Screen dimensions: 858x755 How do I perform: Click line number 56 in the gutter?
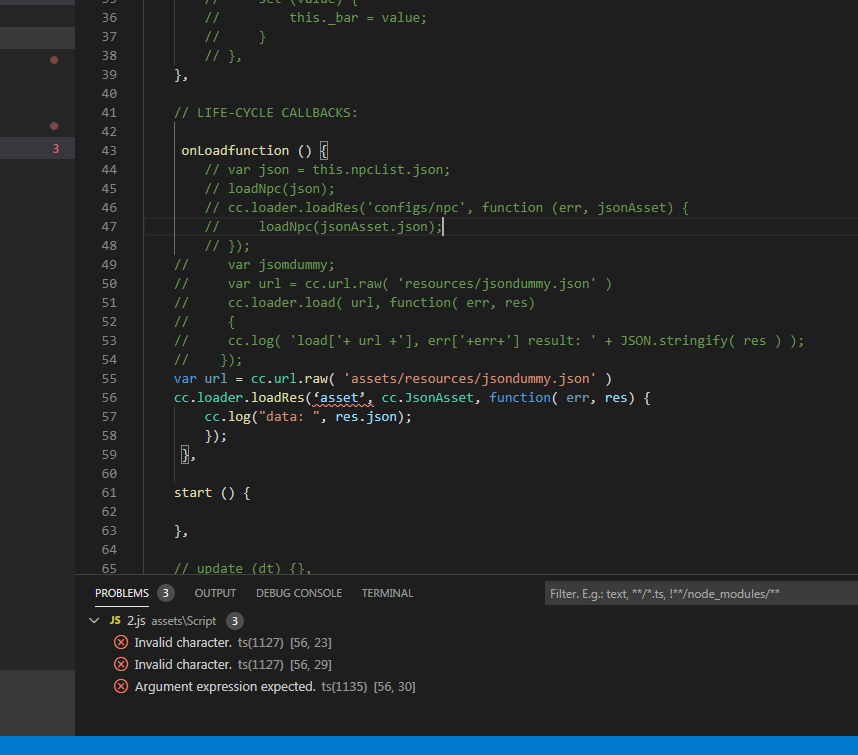(x=108, y=398)
